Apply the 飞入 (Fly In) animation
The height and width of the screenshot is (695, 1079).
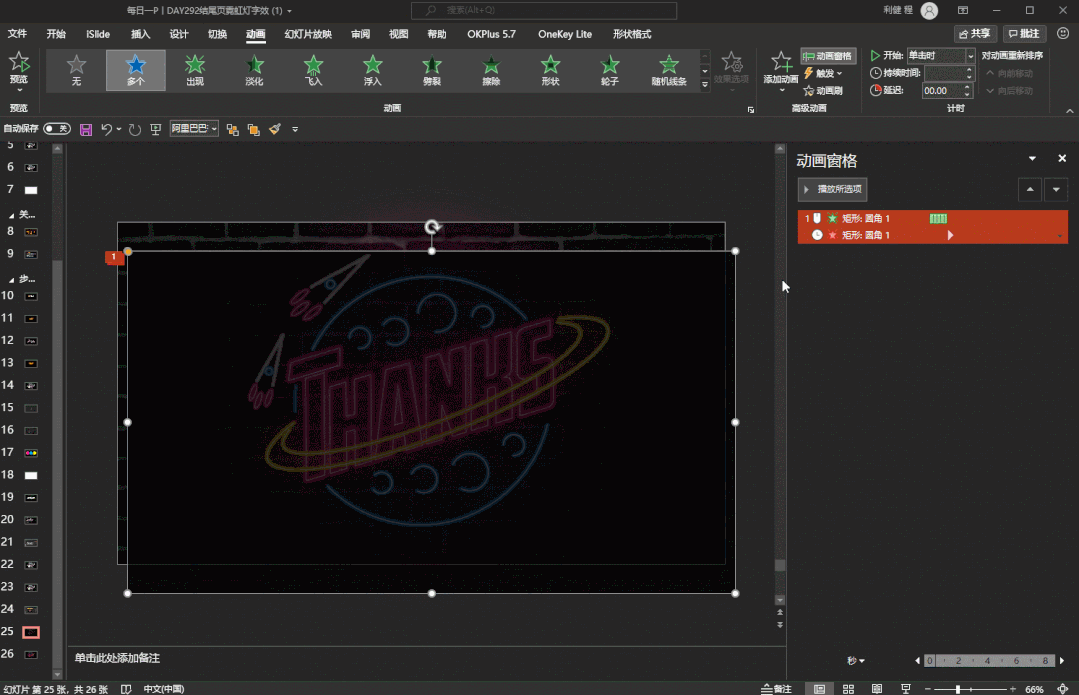[x=313, y=70]
